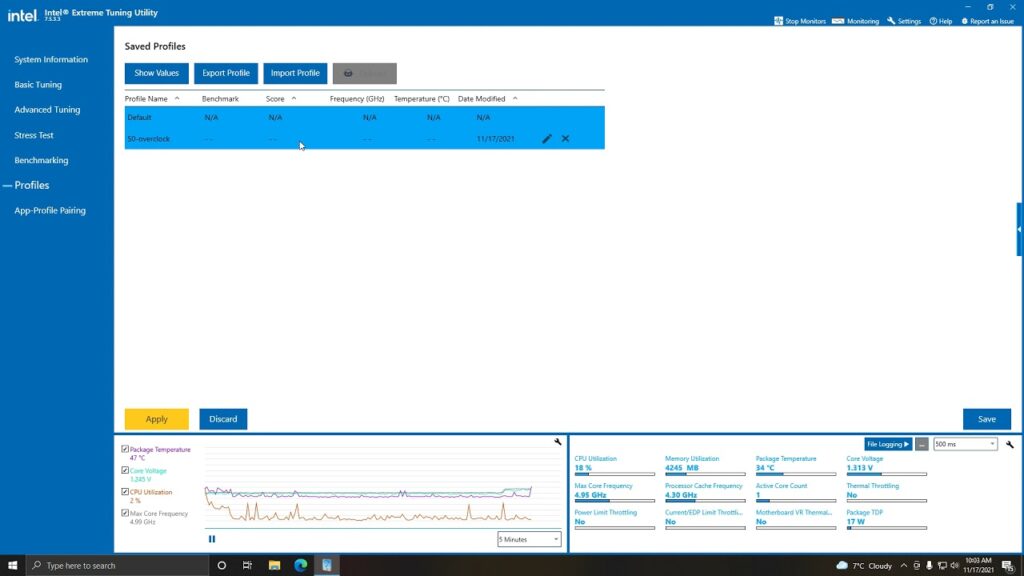The height and width of the screenshot is (576, 1024).
Task: Open Advanced Tuning in the sidebar
Action: click(x=47, y=110)
